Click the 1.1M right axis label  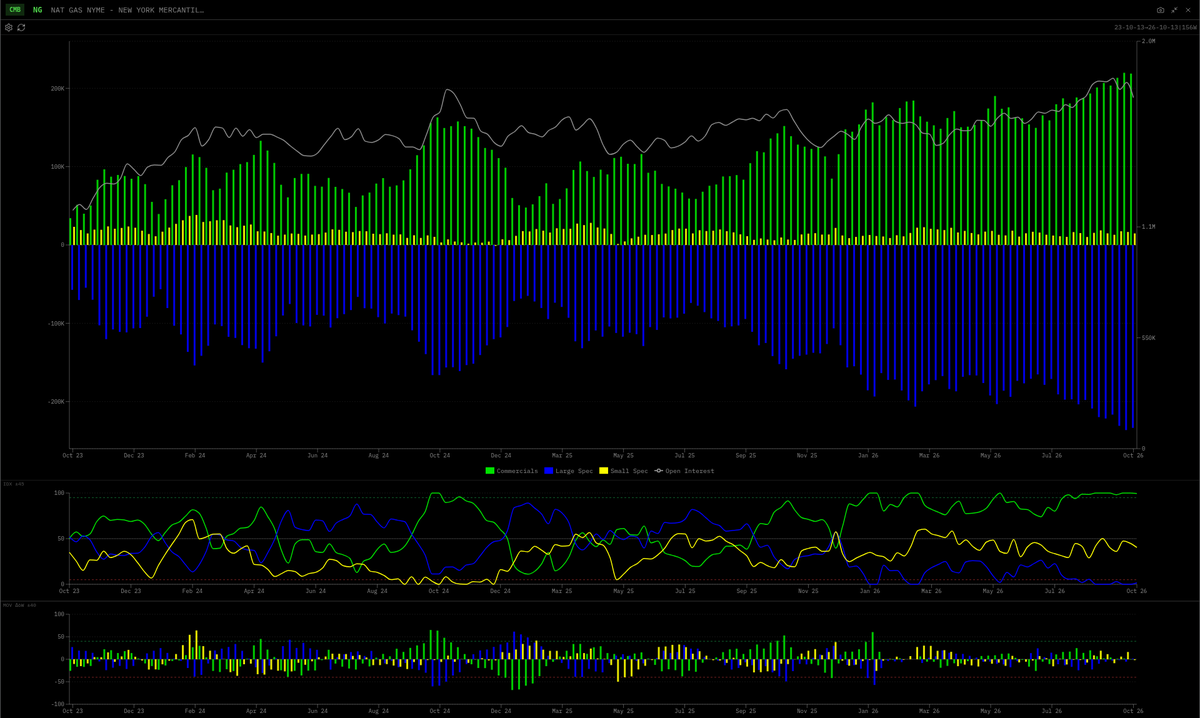tap(1149, 227)
